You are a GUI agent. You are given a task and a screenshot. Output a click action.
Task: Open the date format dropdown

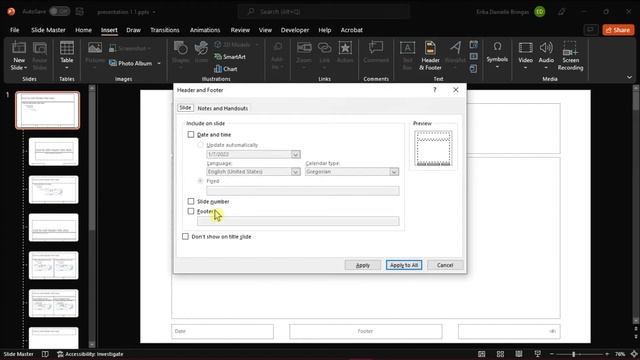296,154
